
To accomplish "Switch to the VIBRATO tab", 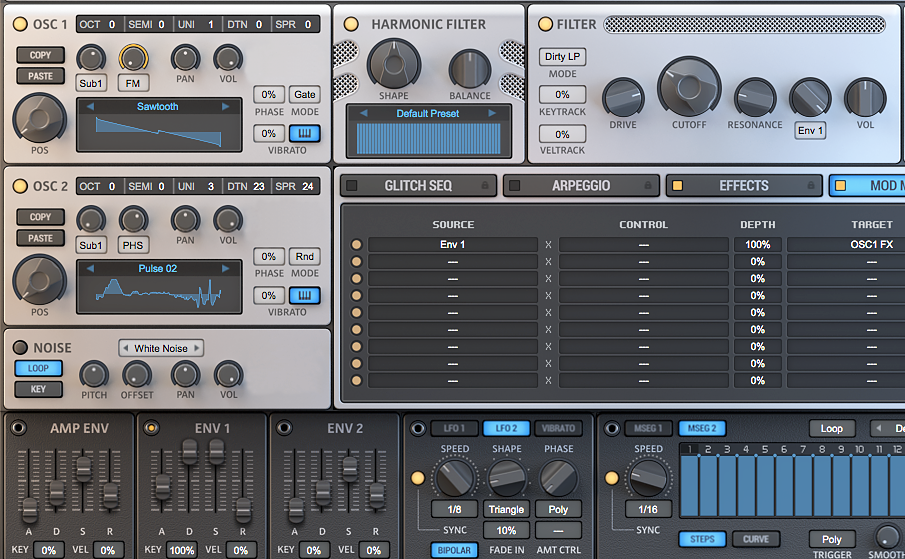I will 558,428.
